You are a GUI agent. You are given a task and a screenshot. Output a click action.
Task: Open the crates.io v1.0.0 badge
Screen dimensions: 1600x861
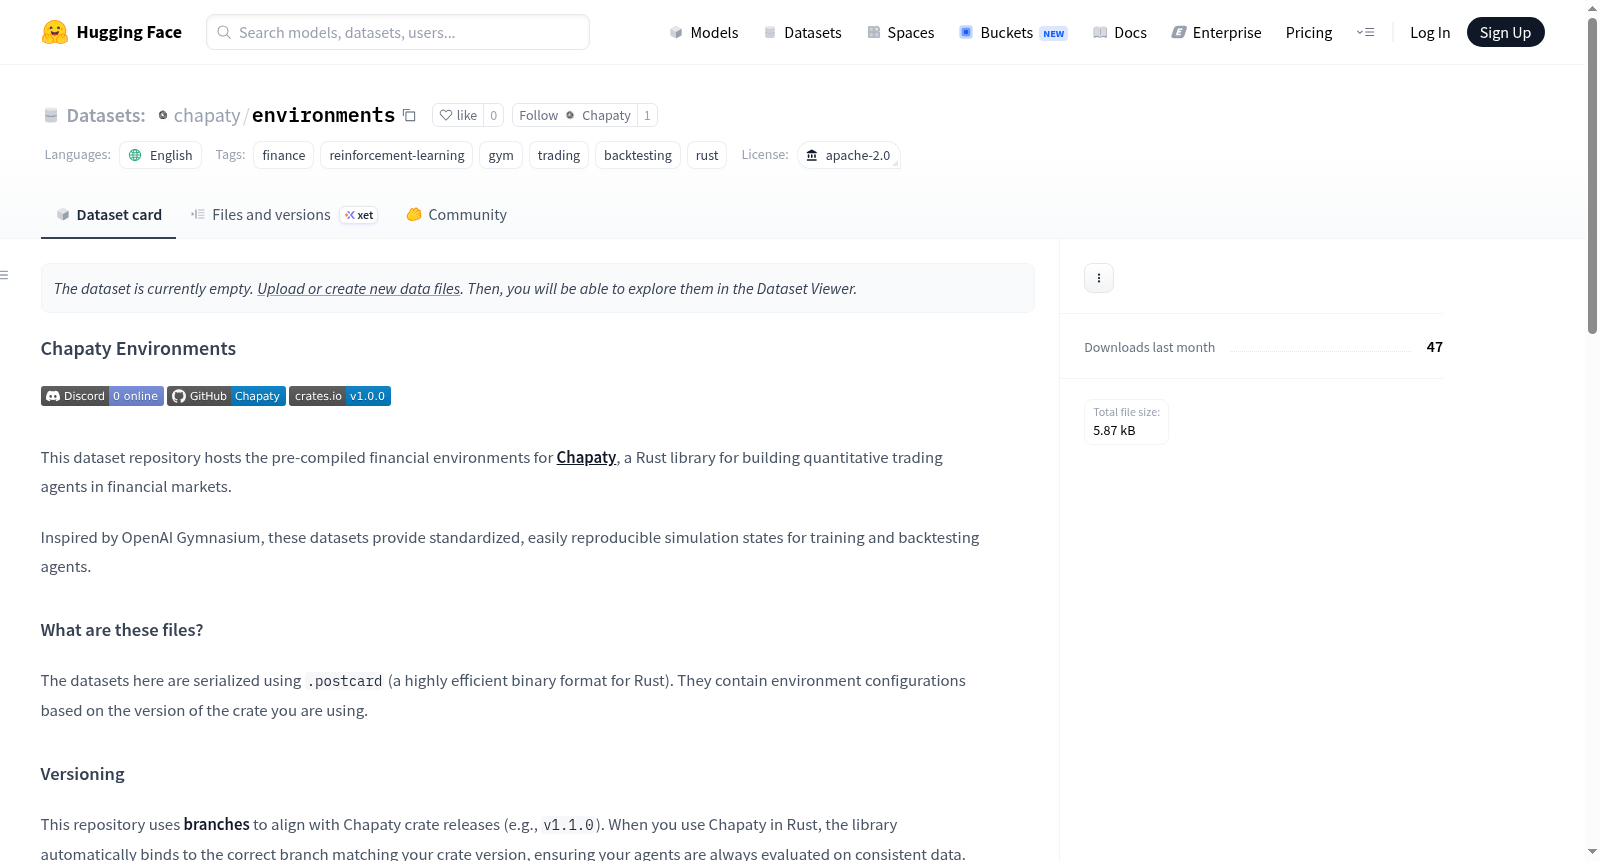pyautogui.click(x=340, y=396)
